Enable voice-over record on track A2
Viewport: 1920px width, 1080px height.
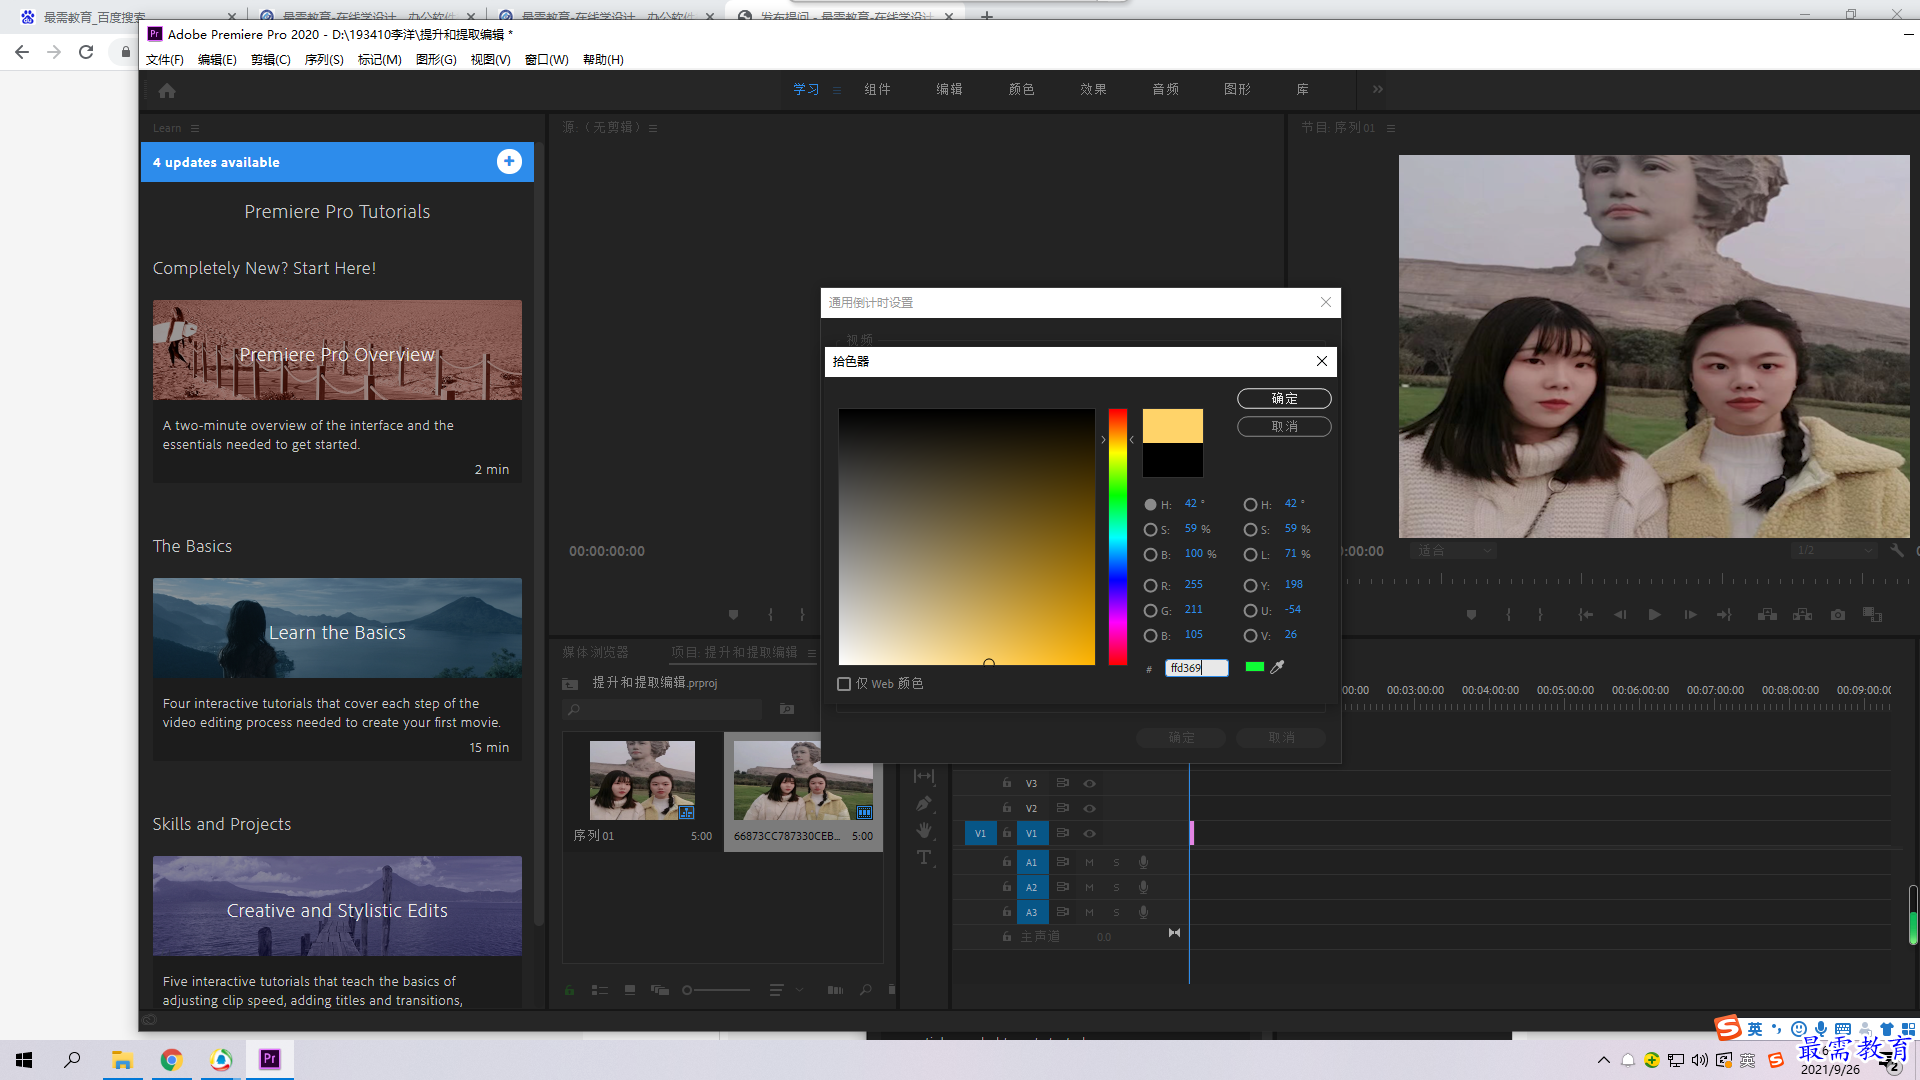(1143, 887)
